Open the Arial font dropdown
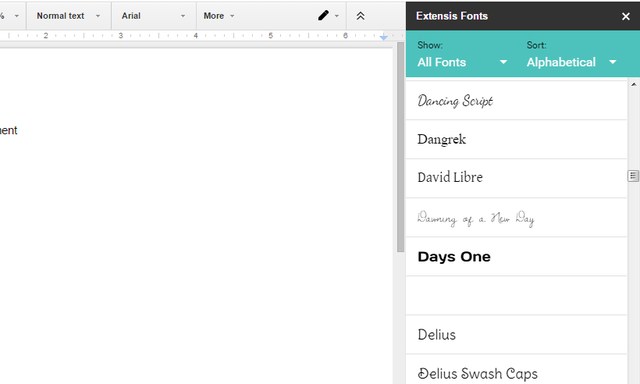640x384 pixels. (x=153, y=16)
